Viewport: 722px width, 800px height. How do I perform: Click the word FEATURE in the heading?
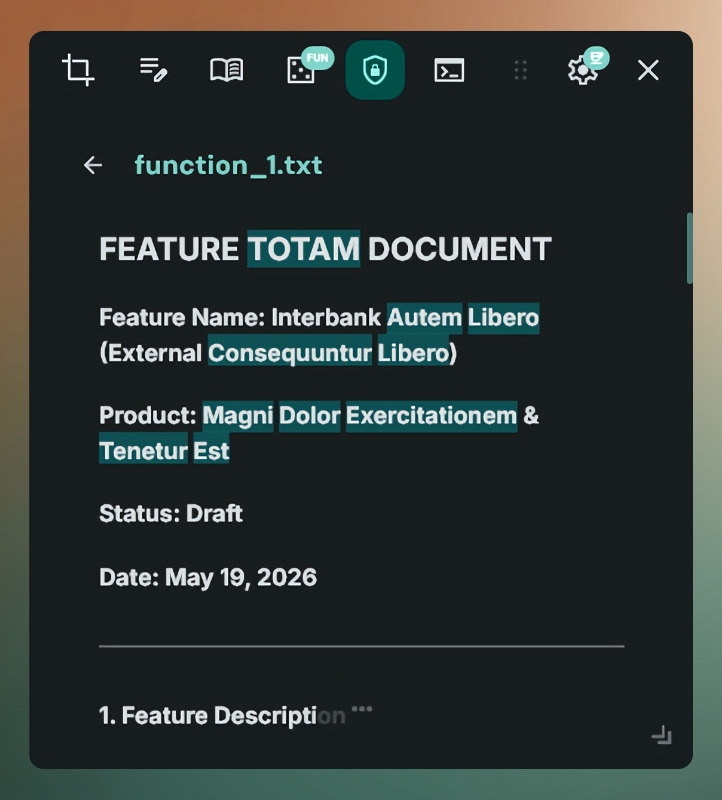(169, 249)
